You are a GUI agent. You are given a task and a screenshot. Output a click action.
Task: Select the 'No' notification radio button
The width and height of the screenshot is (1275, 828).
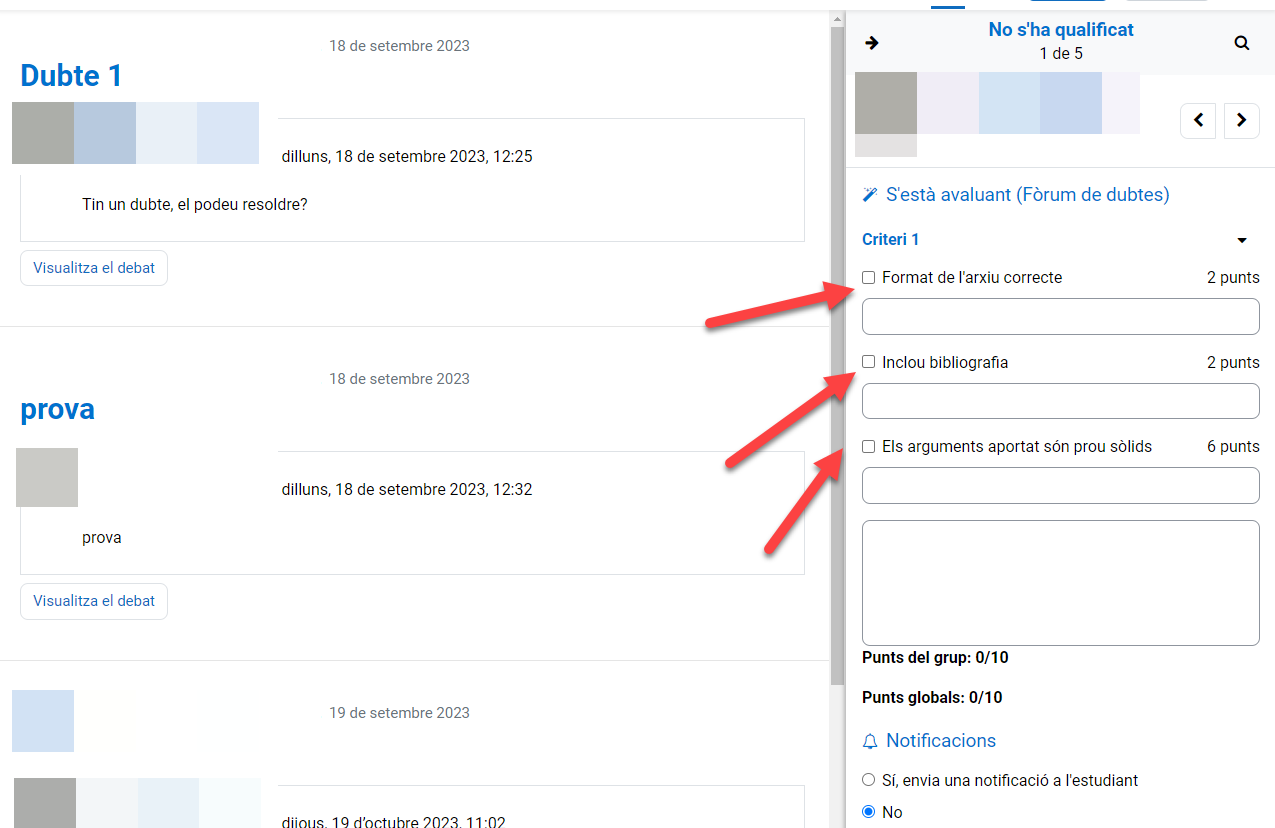[869, 812]
